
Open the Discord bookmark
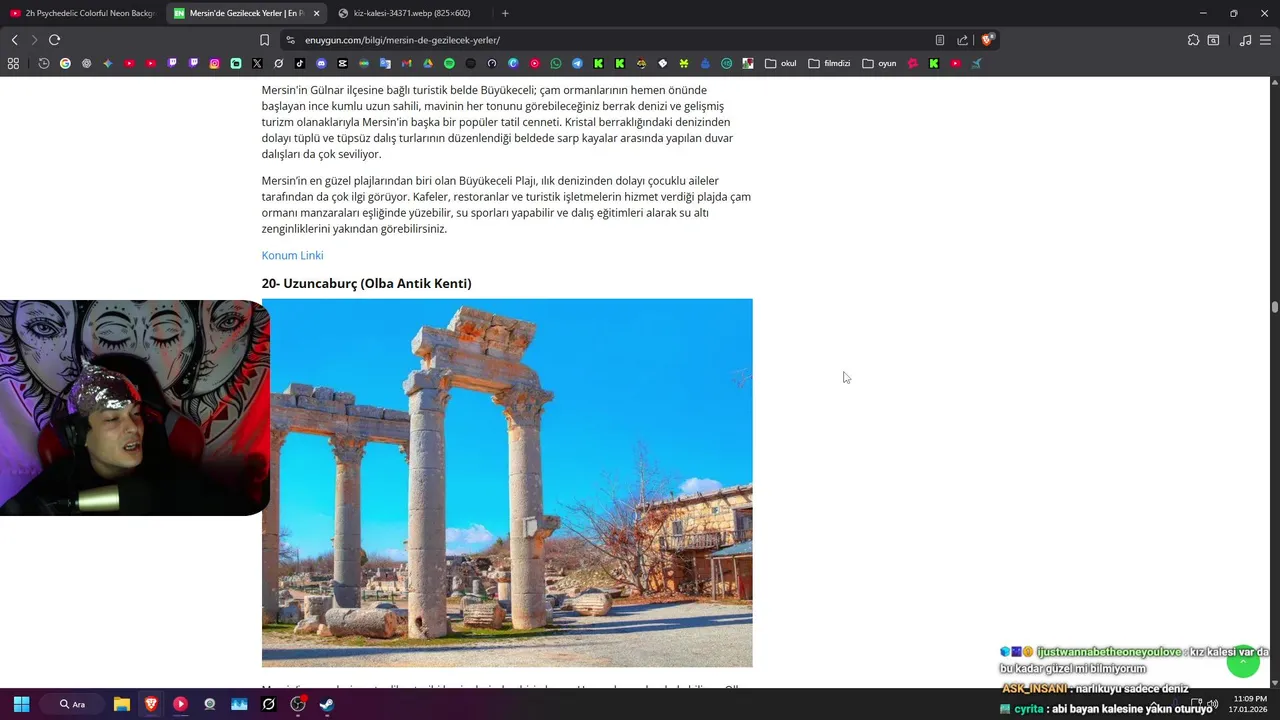click(x=321, y=63)
